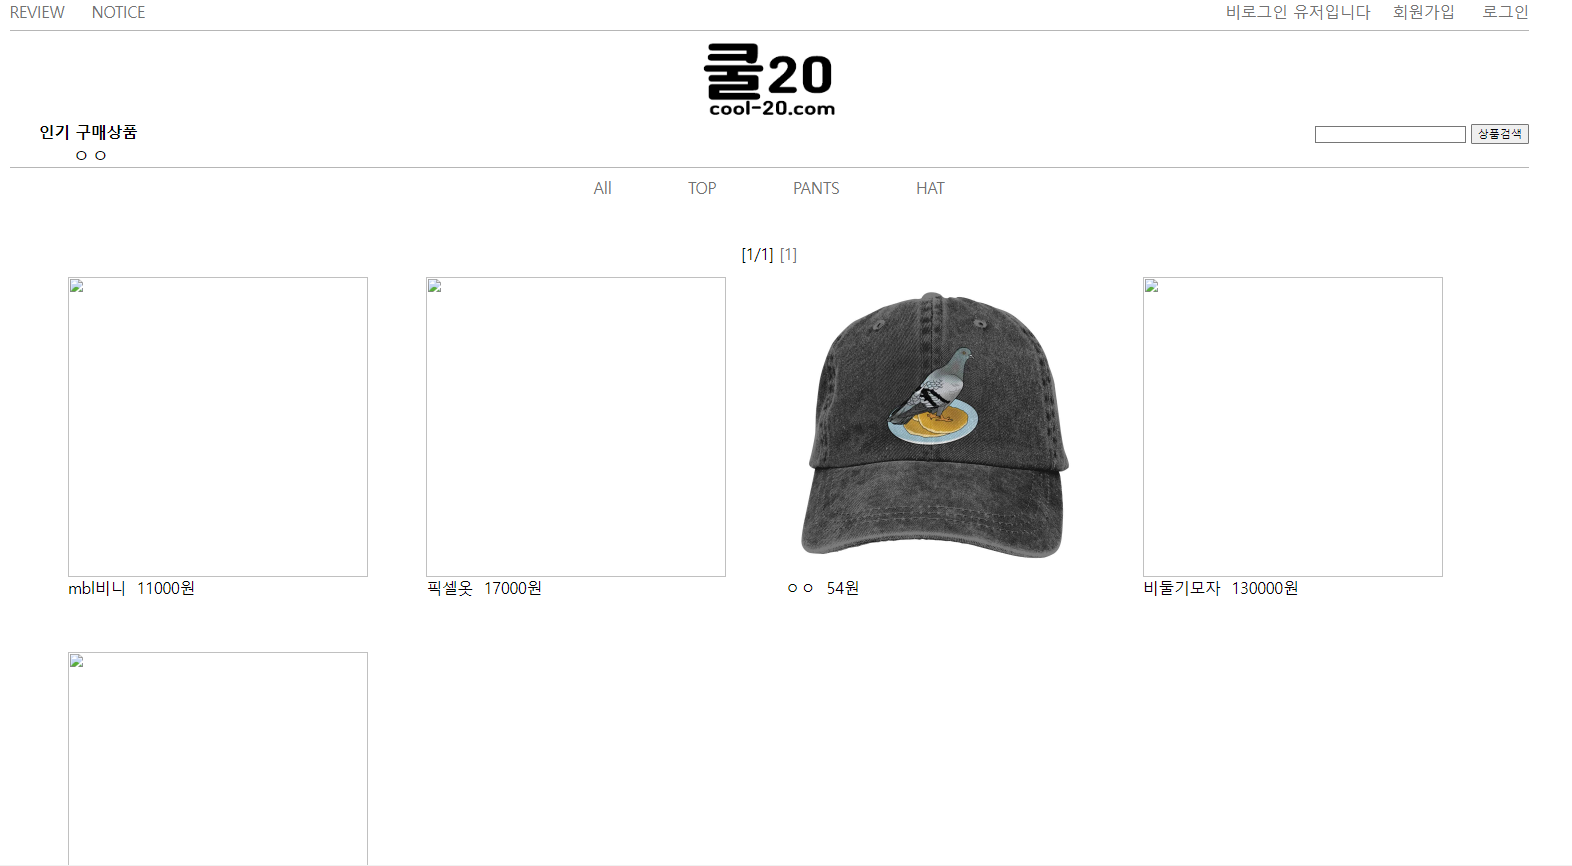Screen dimensions: 1572x866
Task: Click the 비둘기모자 130000원 product name
Action: pos(1221,588)
